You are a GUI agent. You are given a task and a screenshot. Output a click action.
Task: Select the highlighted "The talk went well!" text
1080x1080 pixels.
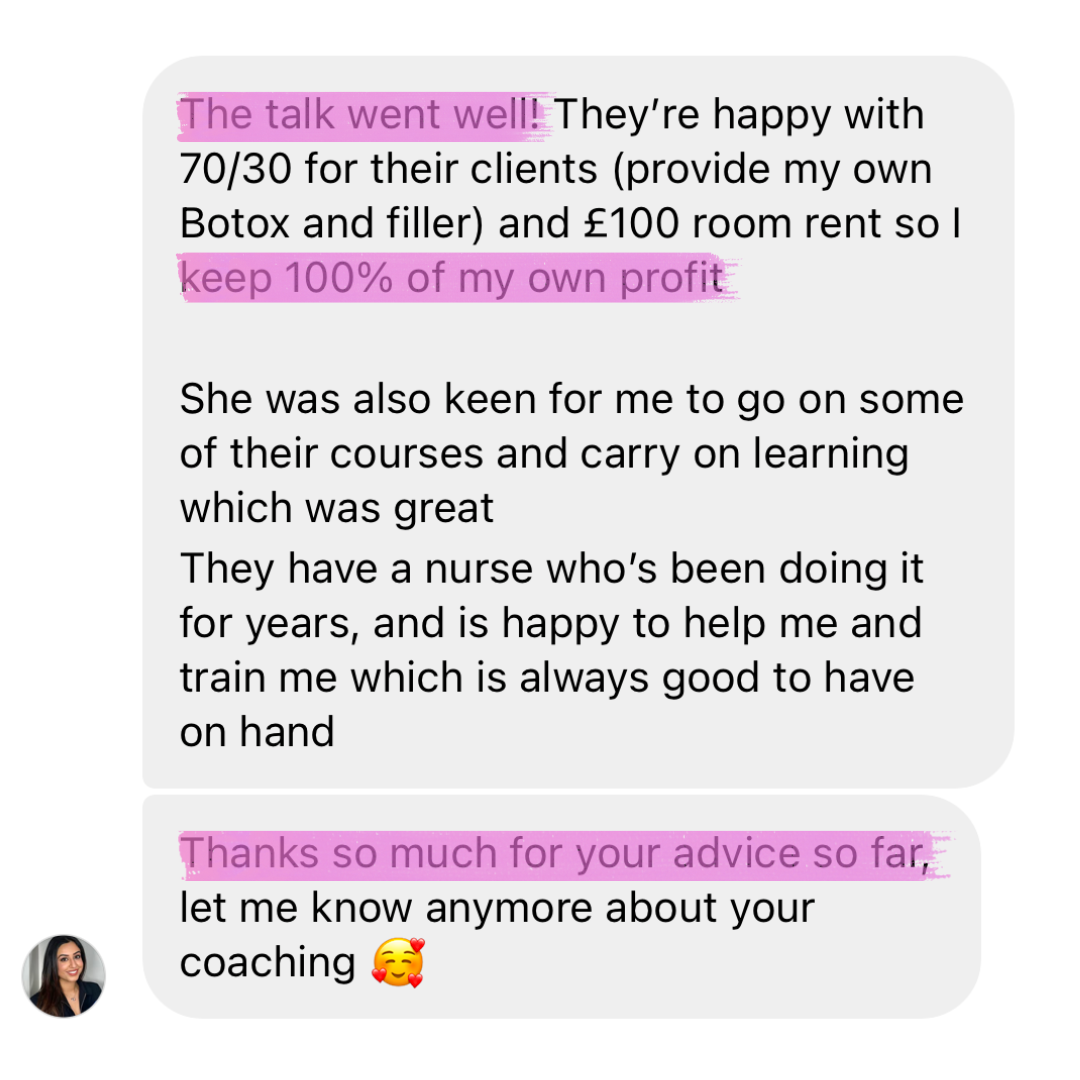pyautogui.click(x=363, y=114)
